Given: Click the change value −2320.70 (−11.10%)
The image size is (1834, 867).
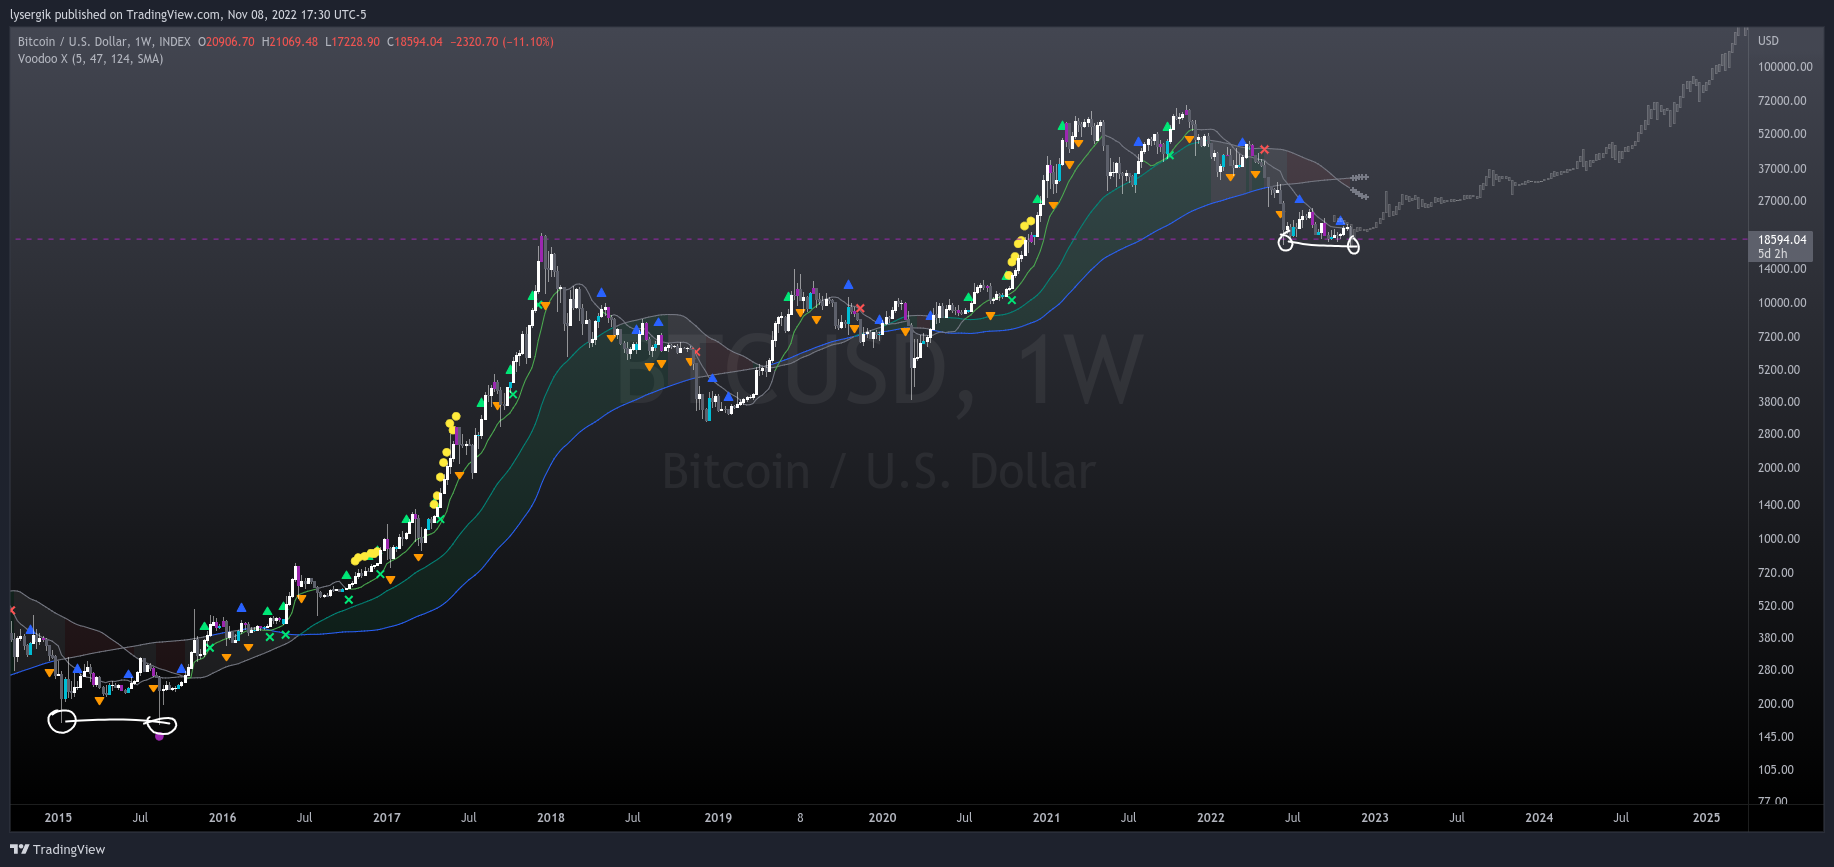Looking at the screenshot, I should [x=502, y=42].
